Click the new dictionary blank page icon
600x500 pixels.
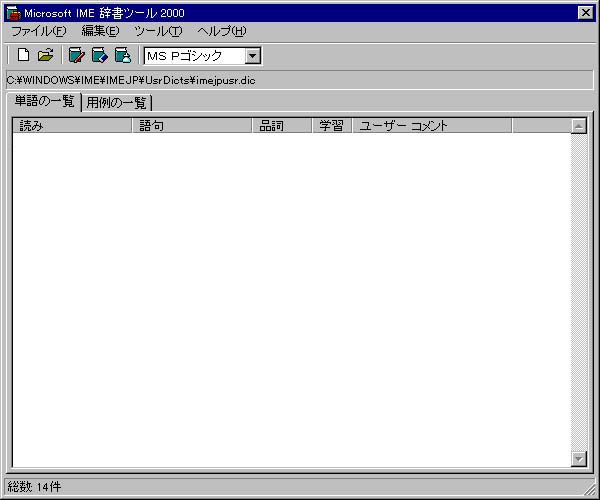(x=24, y=55)
